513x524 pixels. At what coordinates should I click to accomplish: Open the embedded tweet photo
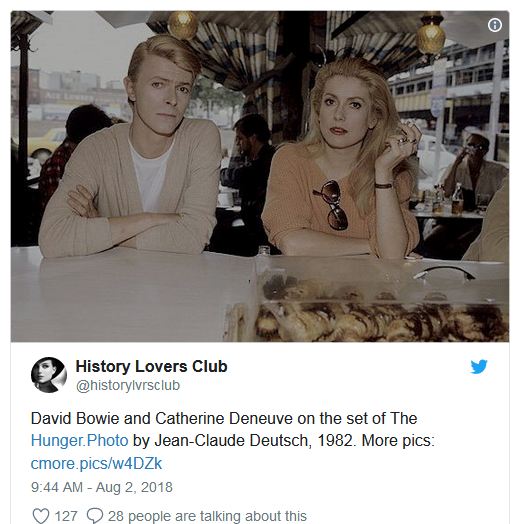[x=260, y=176]
